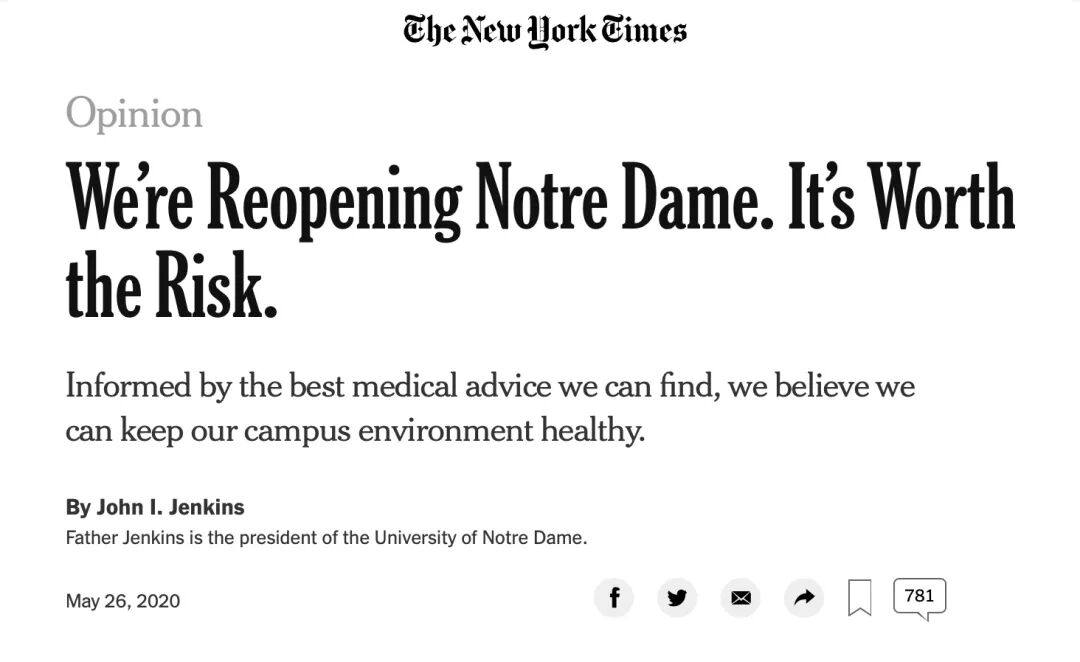
Task: Click the May 26, 2020 publication date
Action: coord(122,601)
